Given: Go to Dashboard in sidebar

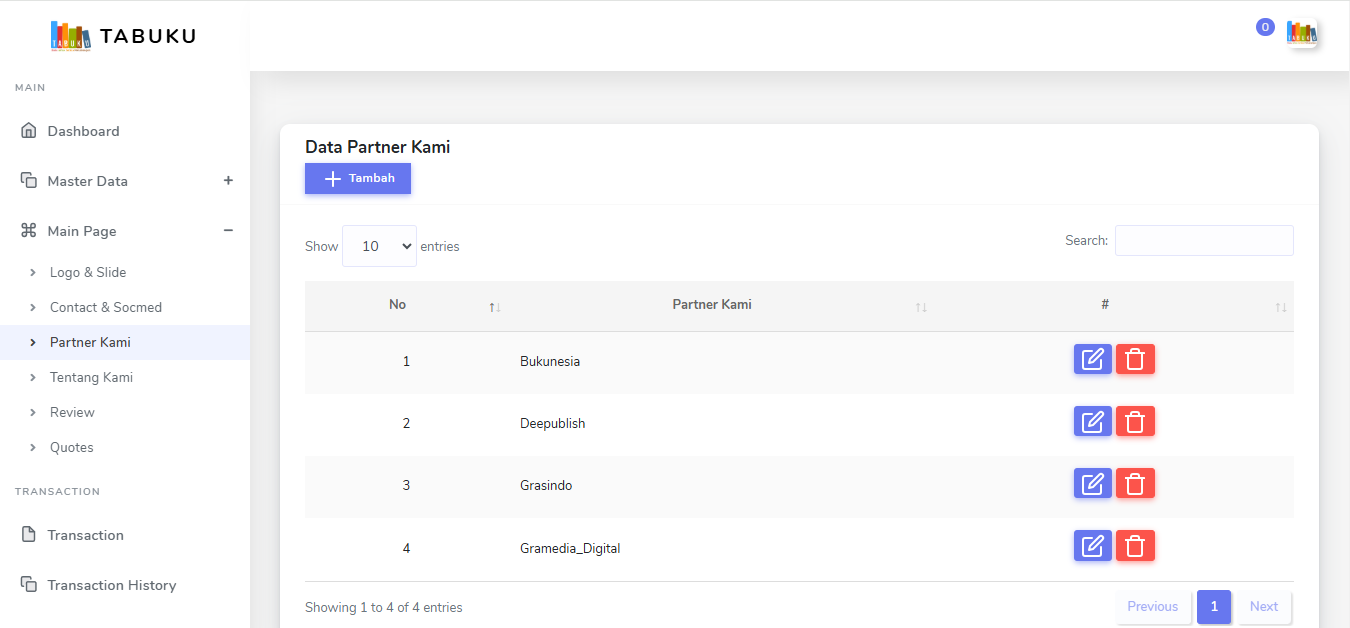Looking at the screenshot, I should pos(83,131).
